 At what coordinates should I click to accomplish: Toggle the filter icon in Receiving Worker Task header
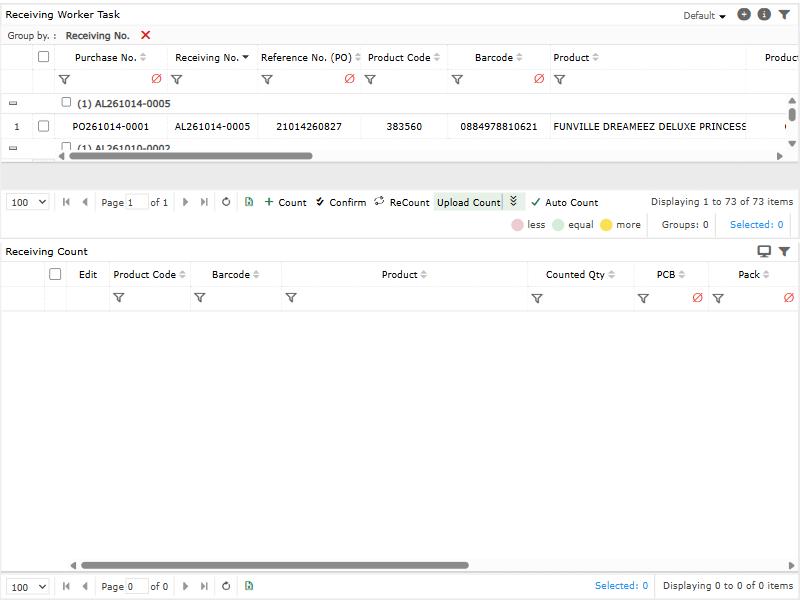(784, 15)
